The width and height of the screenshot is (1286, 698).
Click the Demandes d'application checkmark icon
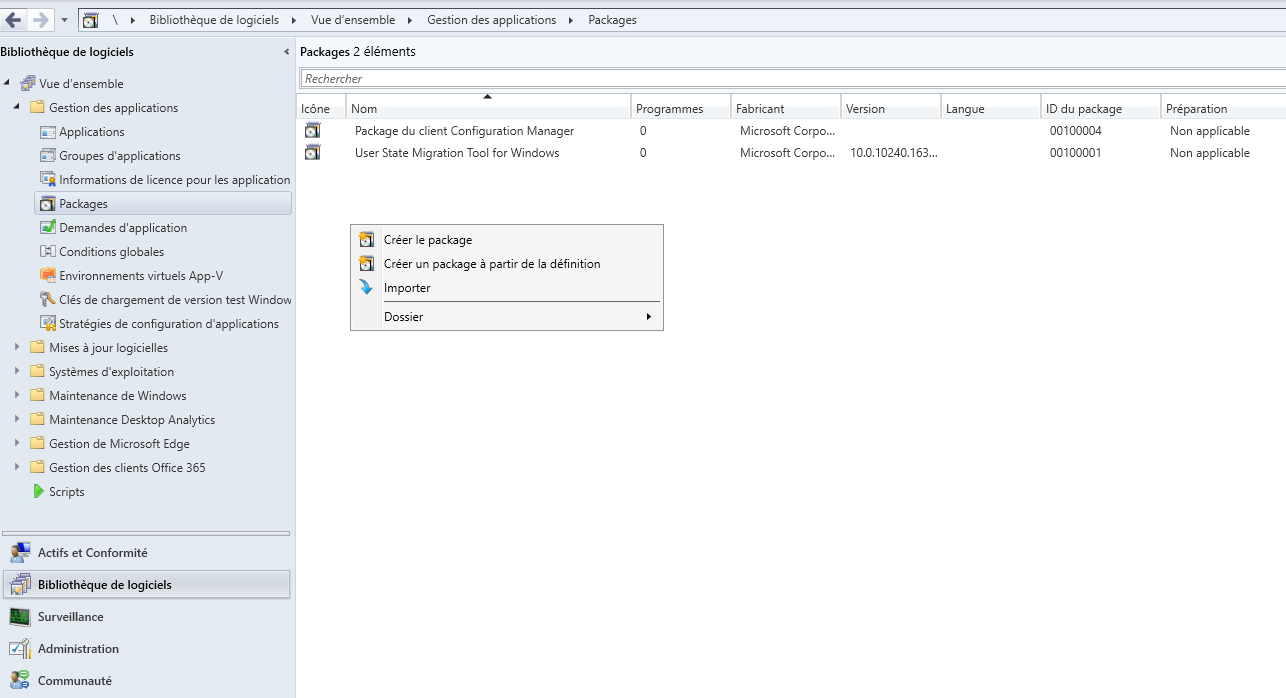point(48,228)
